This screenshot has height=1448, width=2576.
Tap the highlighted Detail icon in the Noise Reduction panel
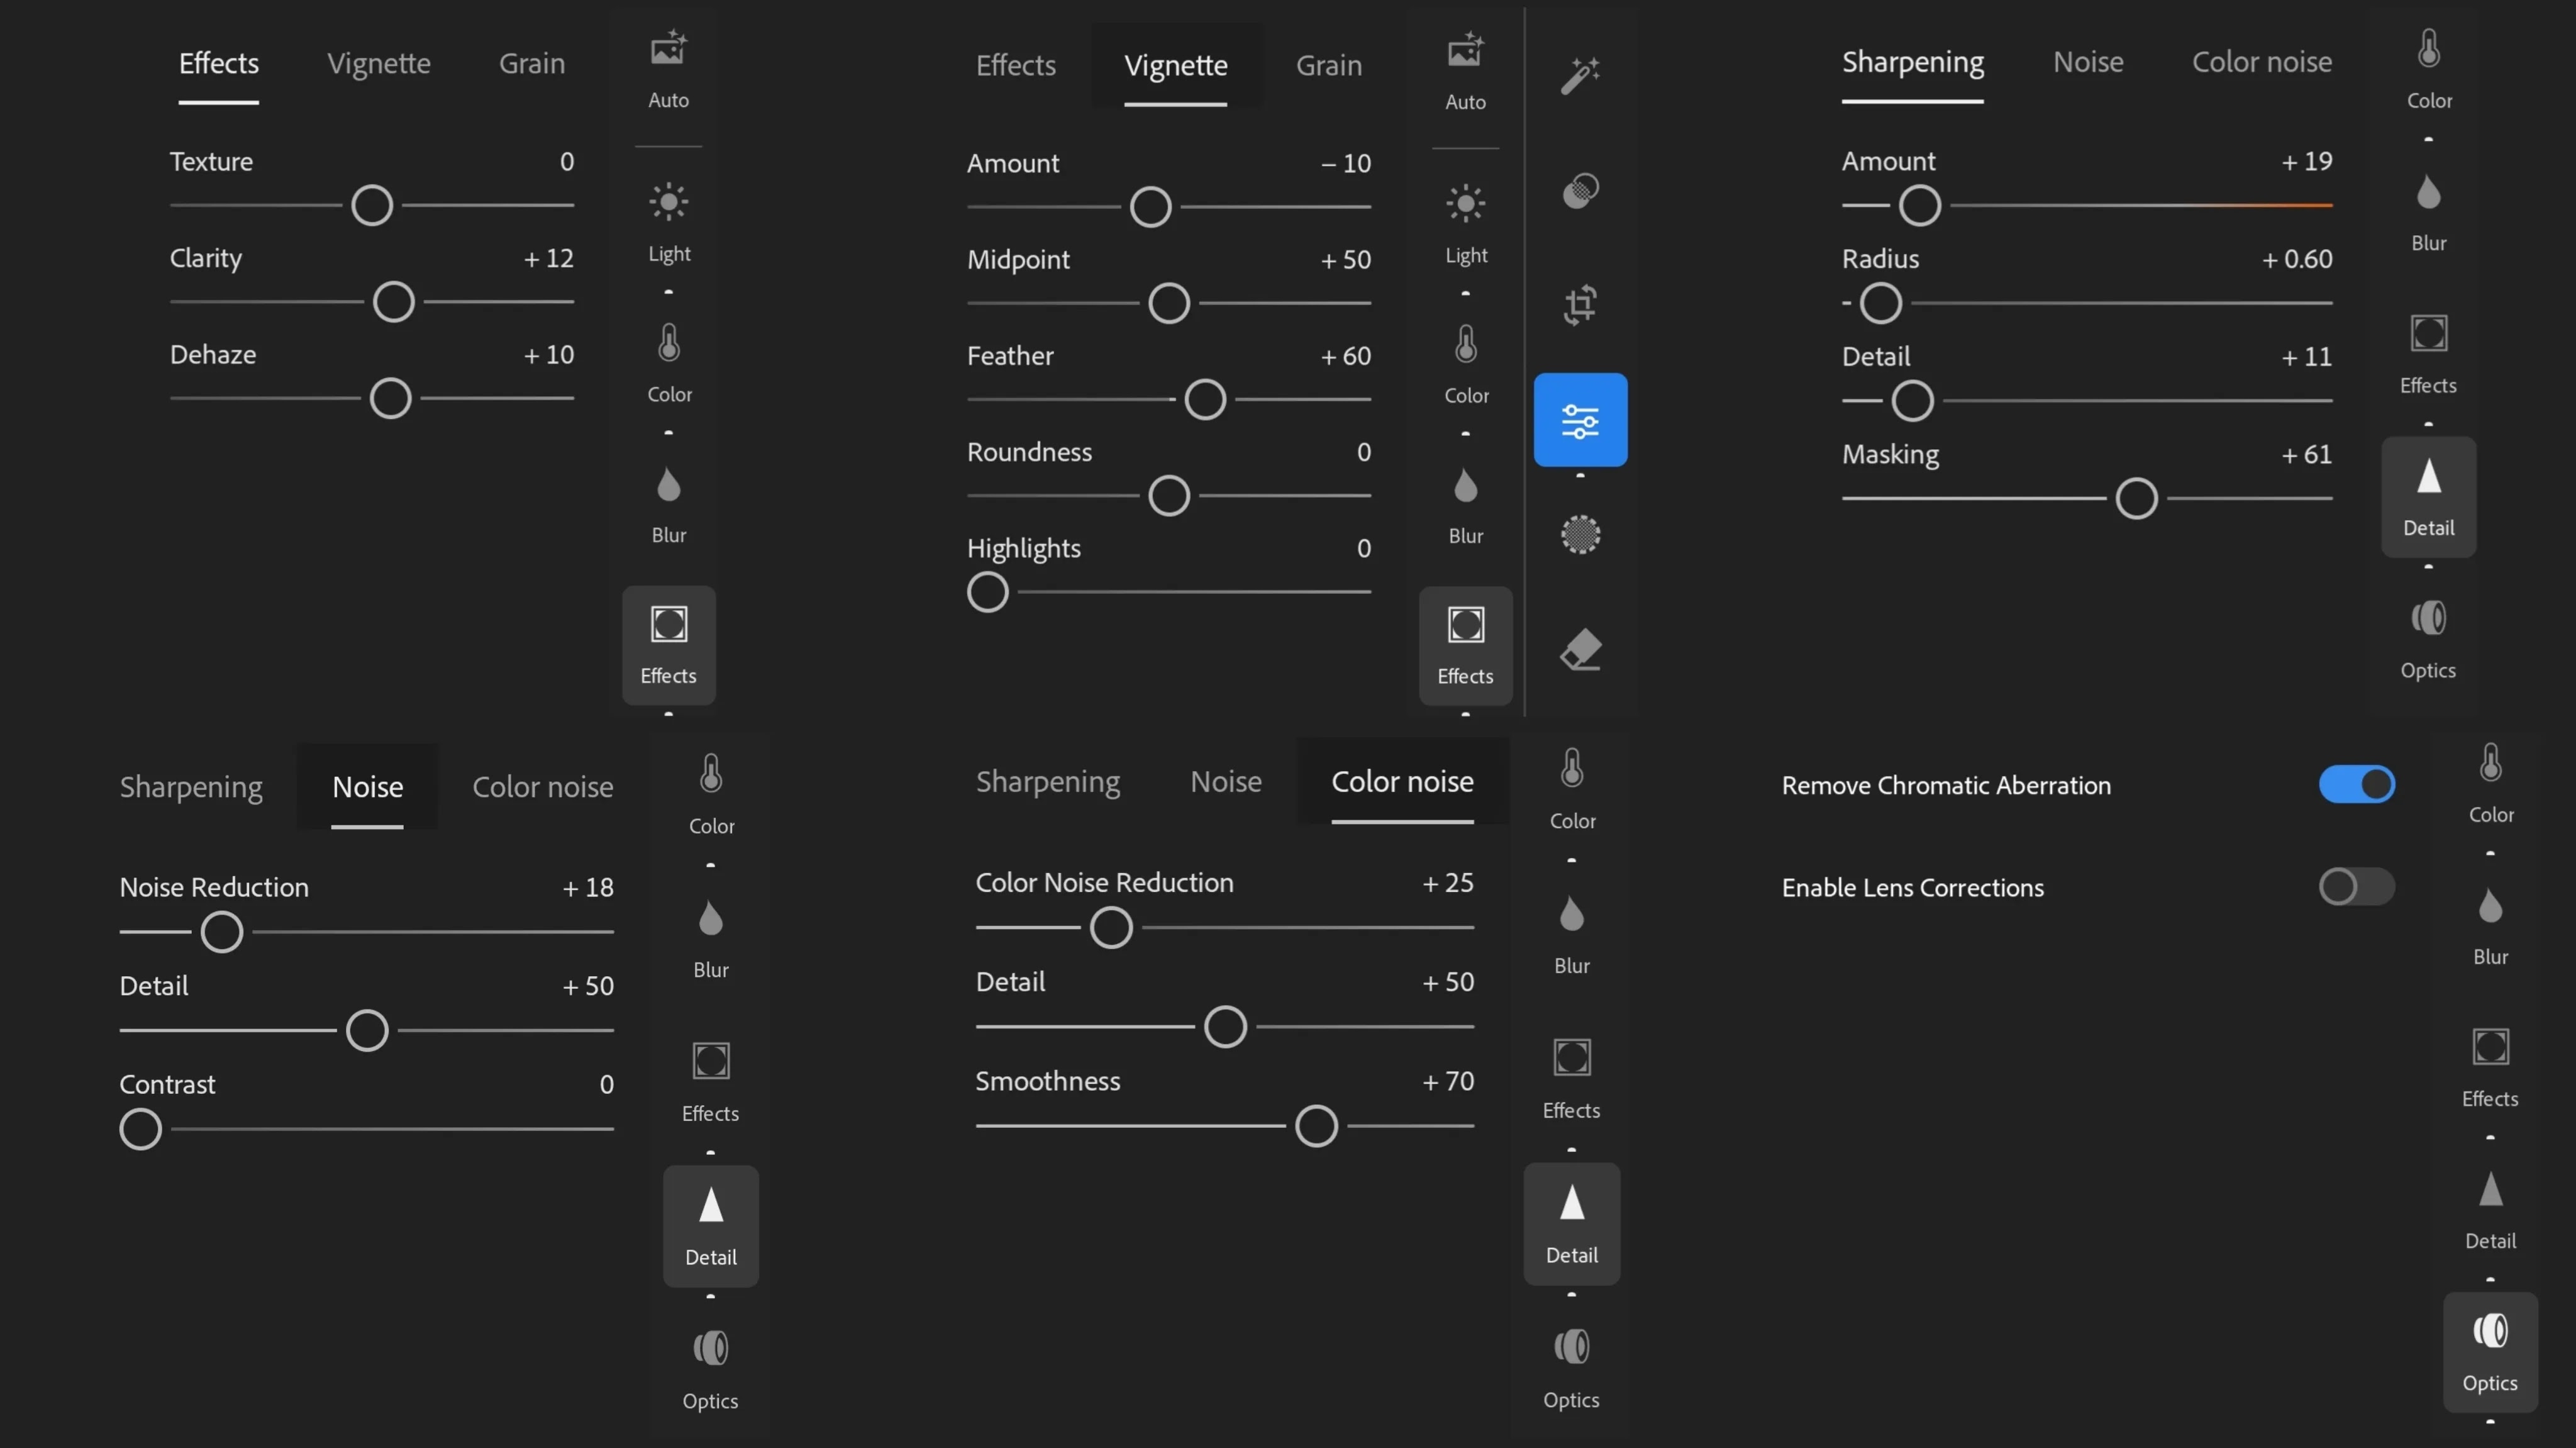click(x=710, y=1226)
